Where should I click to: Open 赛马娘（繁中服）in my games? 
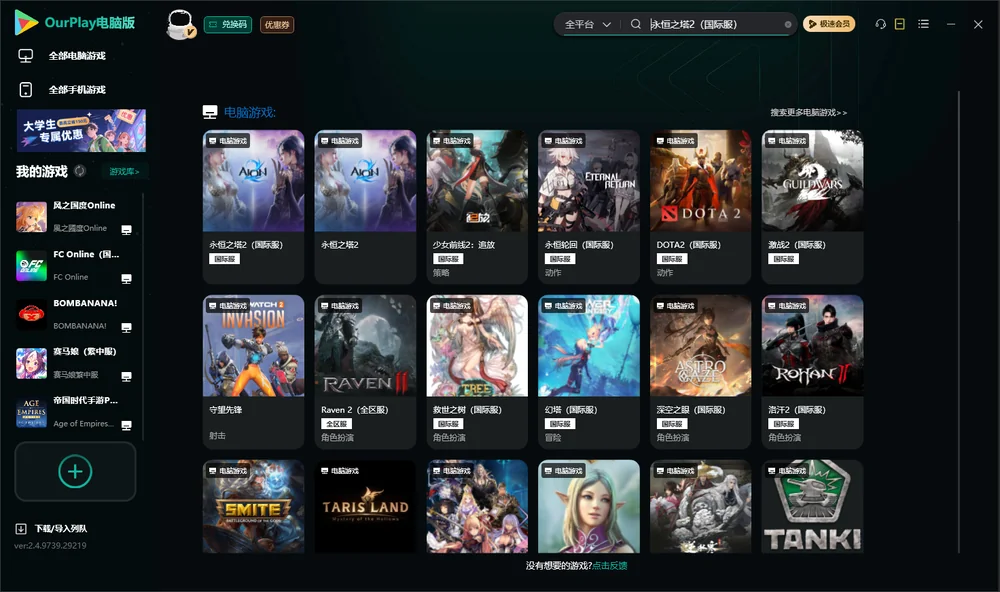pos(77,364)
